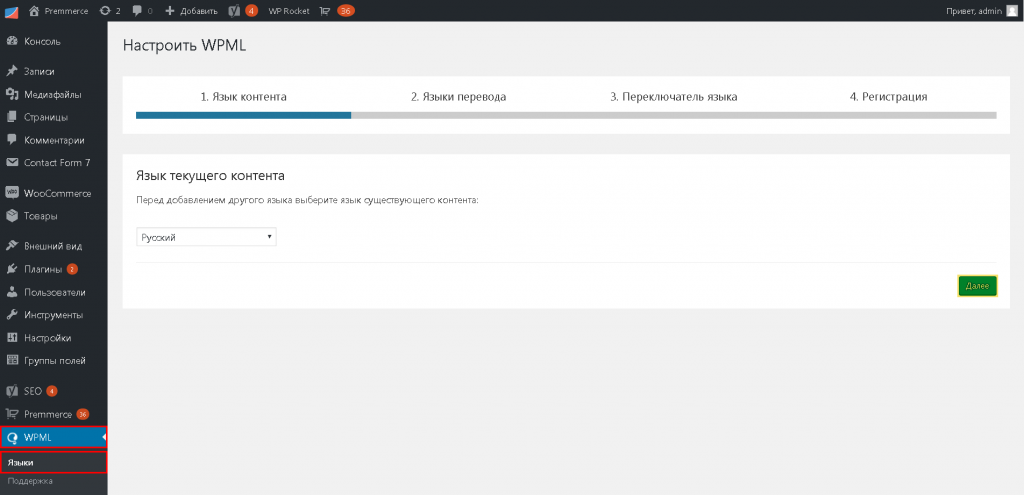This screenshot has height=495, width=1024.
Task: Click the updates icon showing 2
Action: (105, 10)
